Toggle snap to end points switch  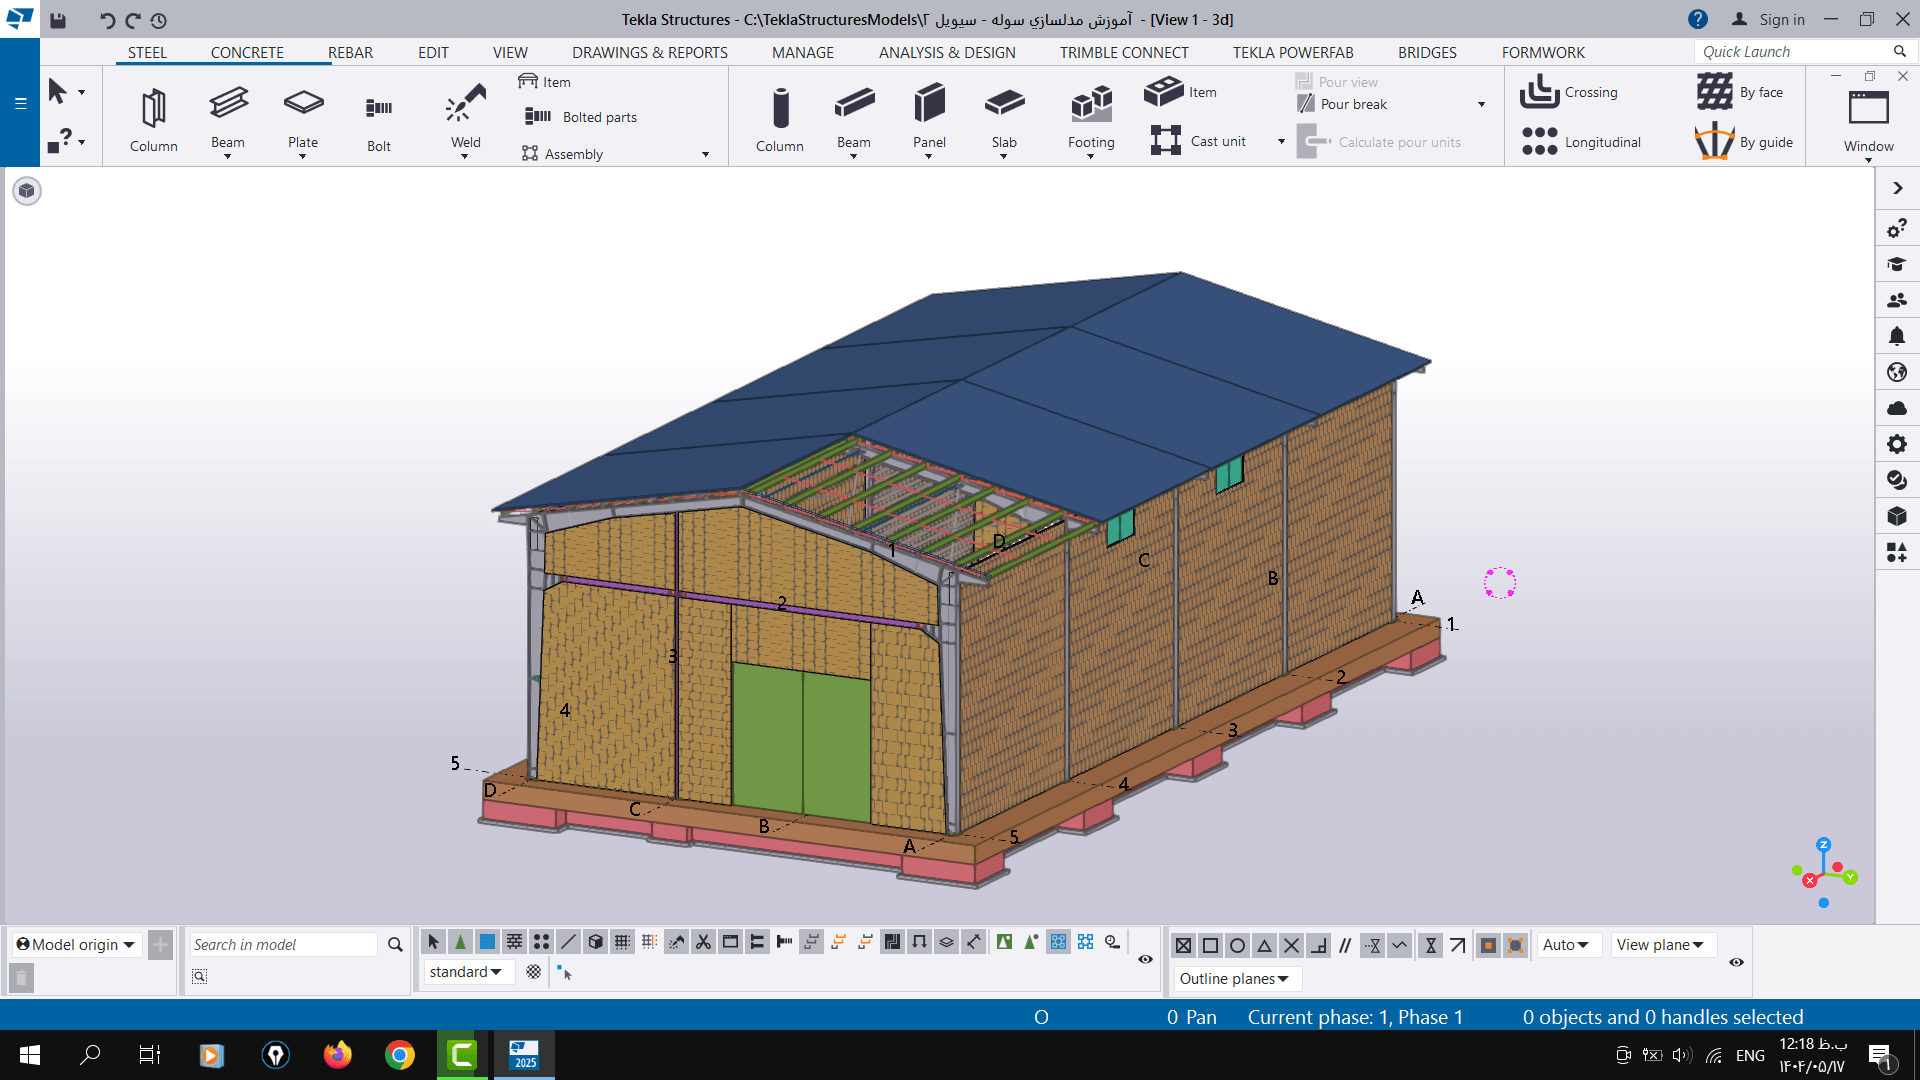coord(1210,945)
